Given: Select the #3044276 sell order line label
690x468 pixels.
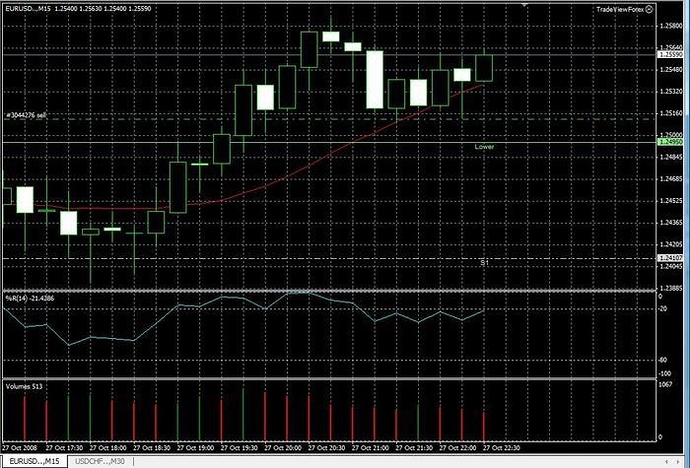Looking at the screenshot, I should click(x=26, y=115).
